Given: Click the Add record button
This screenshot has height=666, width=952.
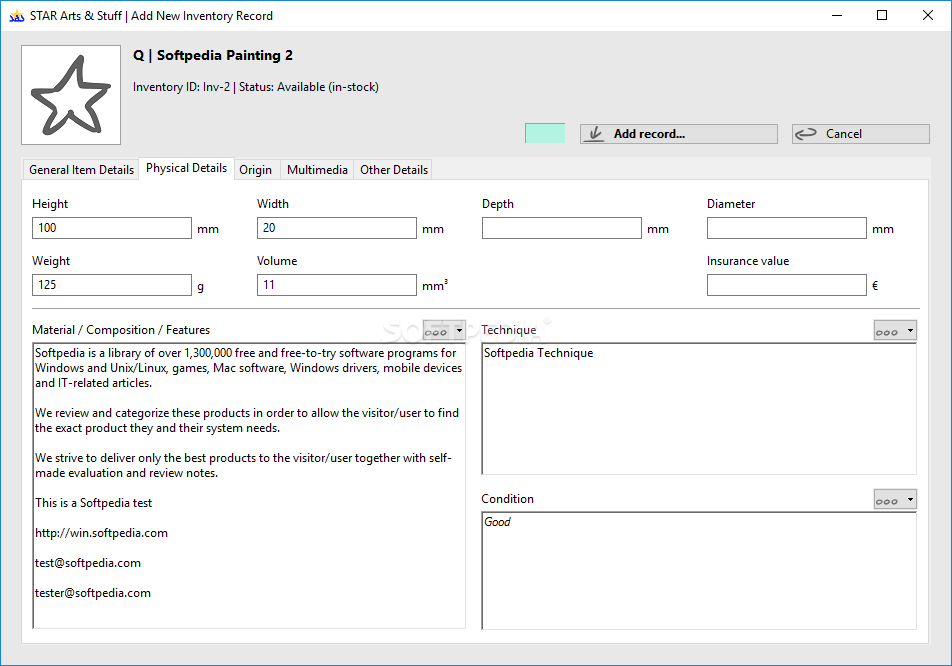Looking at the screenshot, I should 678,134.
